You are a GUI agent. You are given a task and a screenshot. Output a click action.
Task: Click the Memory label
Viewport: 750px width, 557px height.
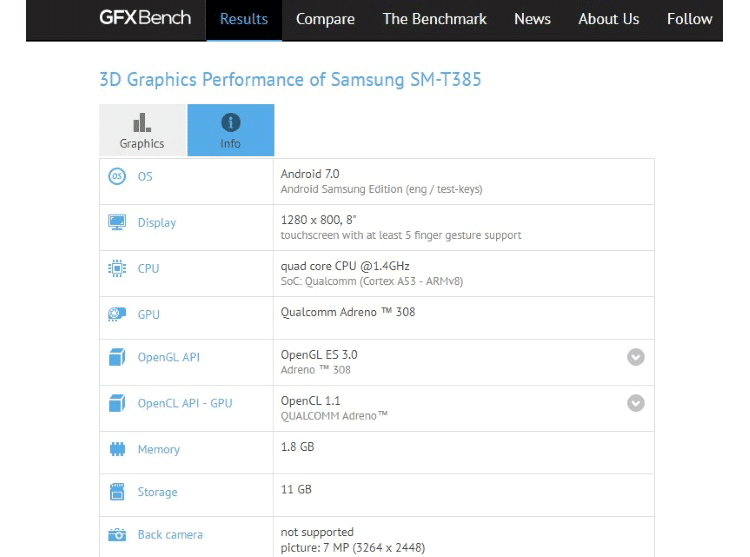(159, 449)
